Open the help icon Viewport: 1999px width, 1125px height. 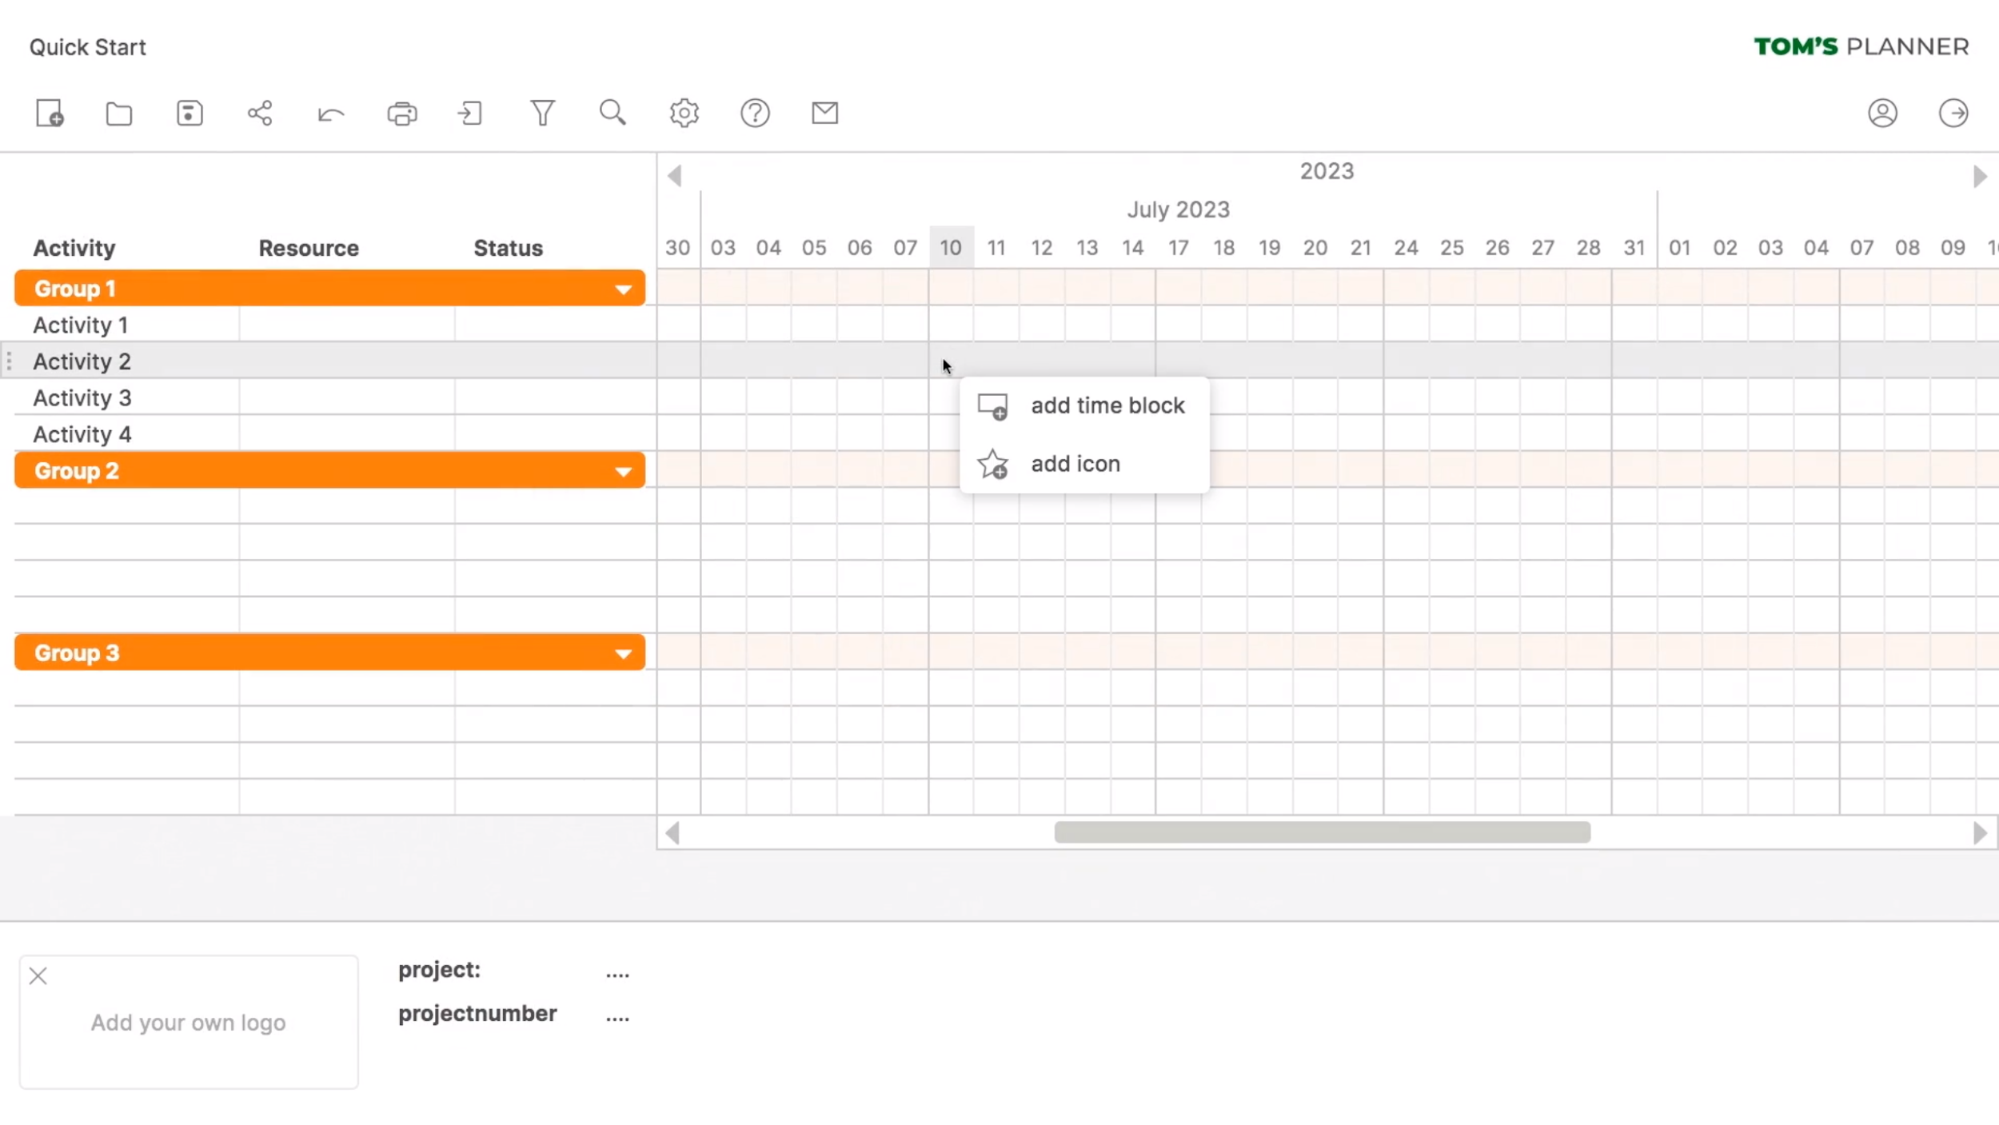coord(754,113)
